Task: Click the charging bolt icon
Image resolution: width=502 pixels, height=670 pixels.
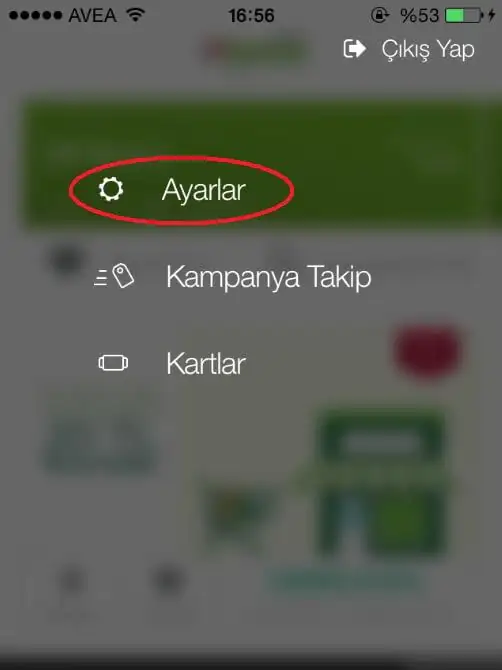Action: pyautogui.click(x=492, y=15)
